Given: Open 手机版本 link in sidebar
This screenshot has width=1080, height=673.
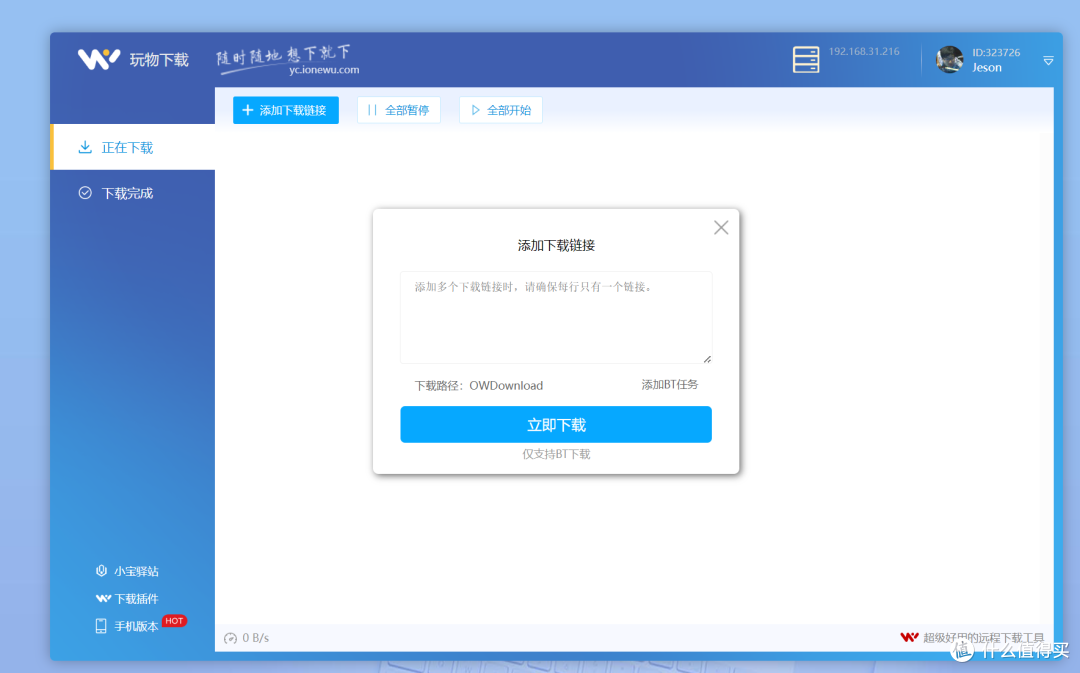Looking at the screenshot, I should click(x=136, y=626).
